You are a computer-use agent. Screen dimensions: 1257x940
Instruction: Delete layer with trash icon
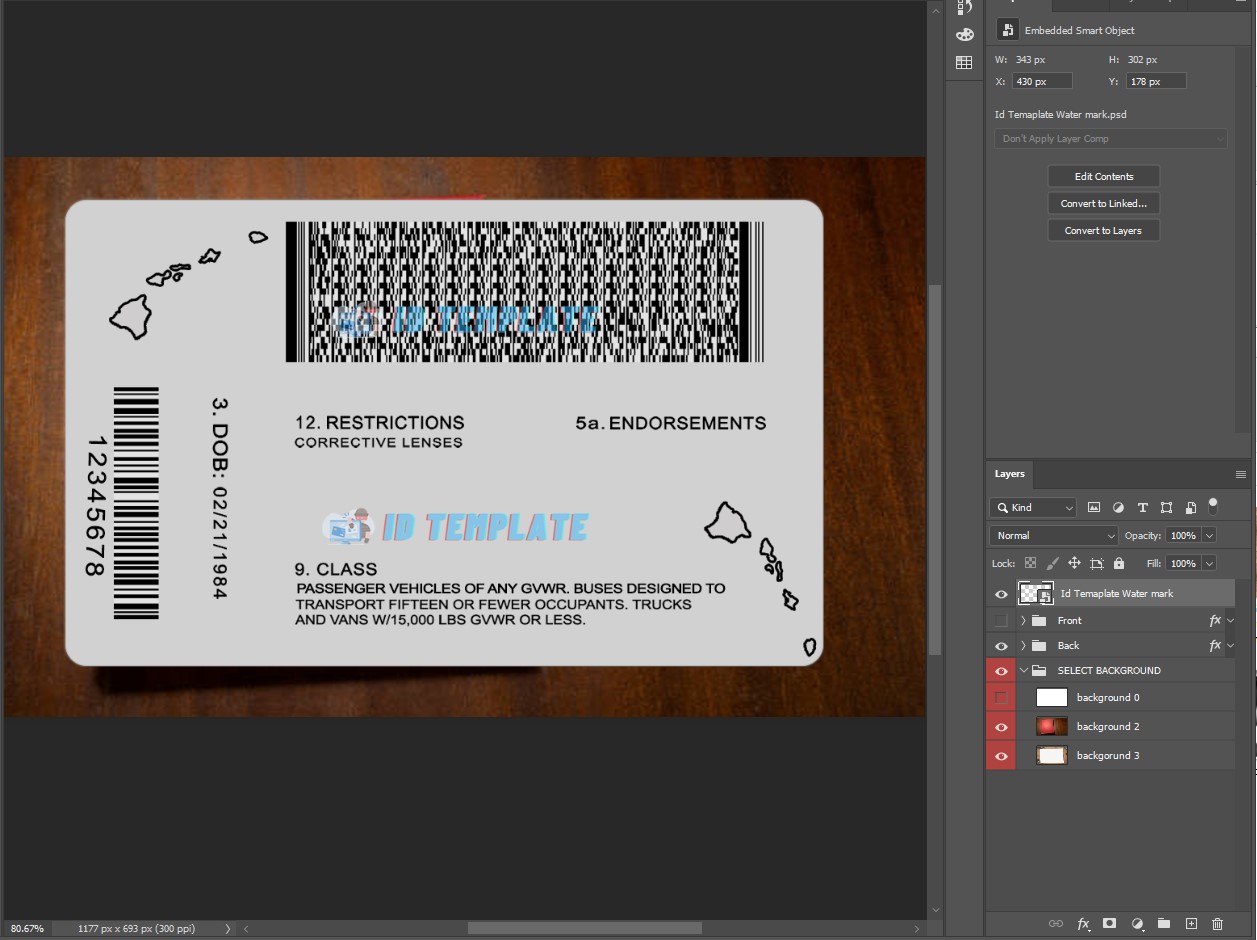1217,924
